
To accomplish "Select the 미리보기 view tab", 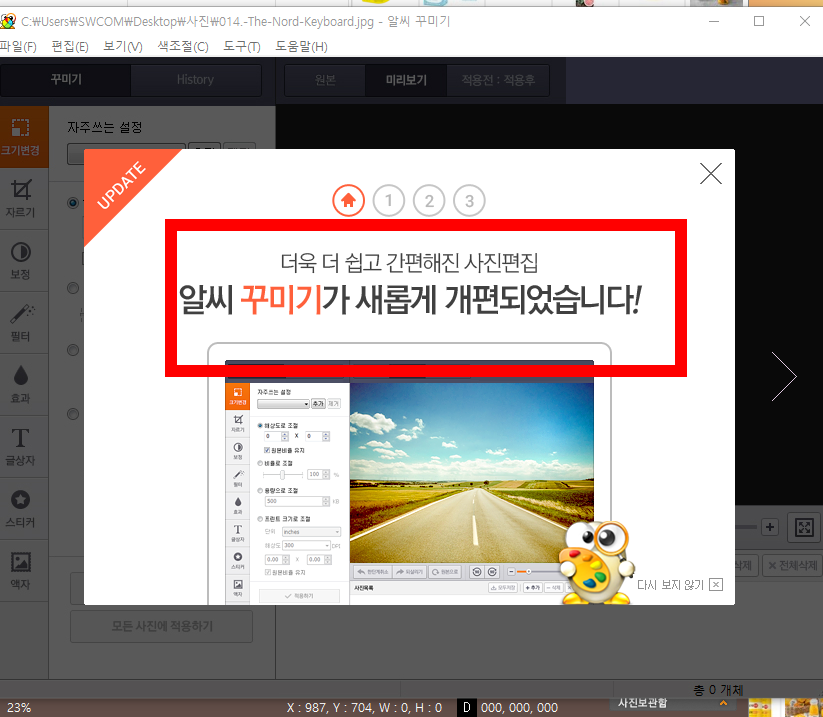I will [406, 80].
